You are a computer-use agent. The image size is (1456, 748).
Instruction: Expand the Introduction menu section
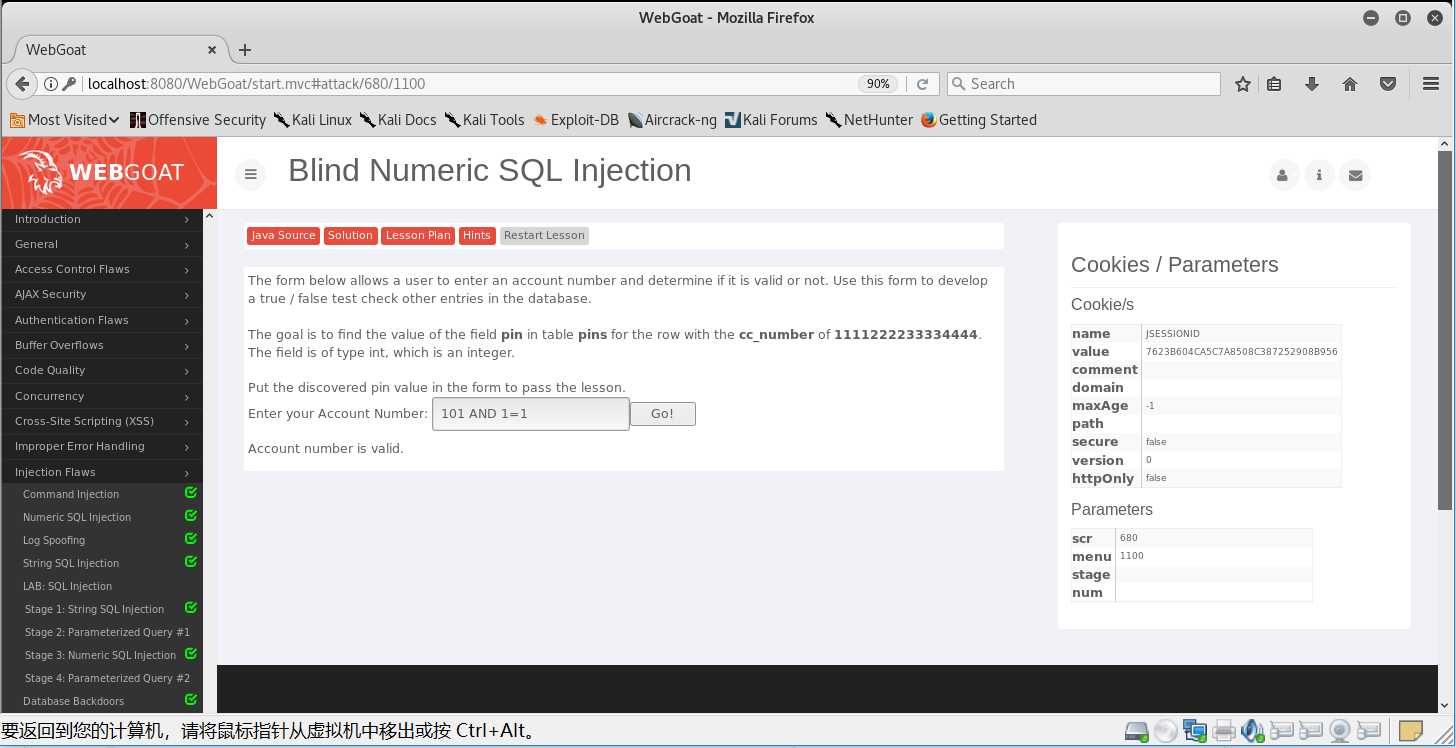pyautogui.click(x=101, y=219)
